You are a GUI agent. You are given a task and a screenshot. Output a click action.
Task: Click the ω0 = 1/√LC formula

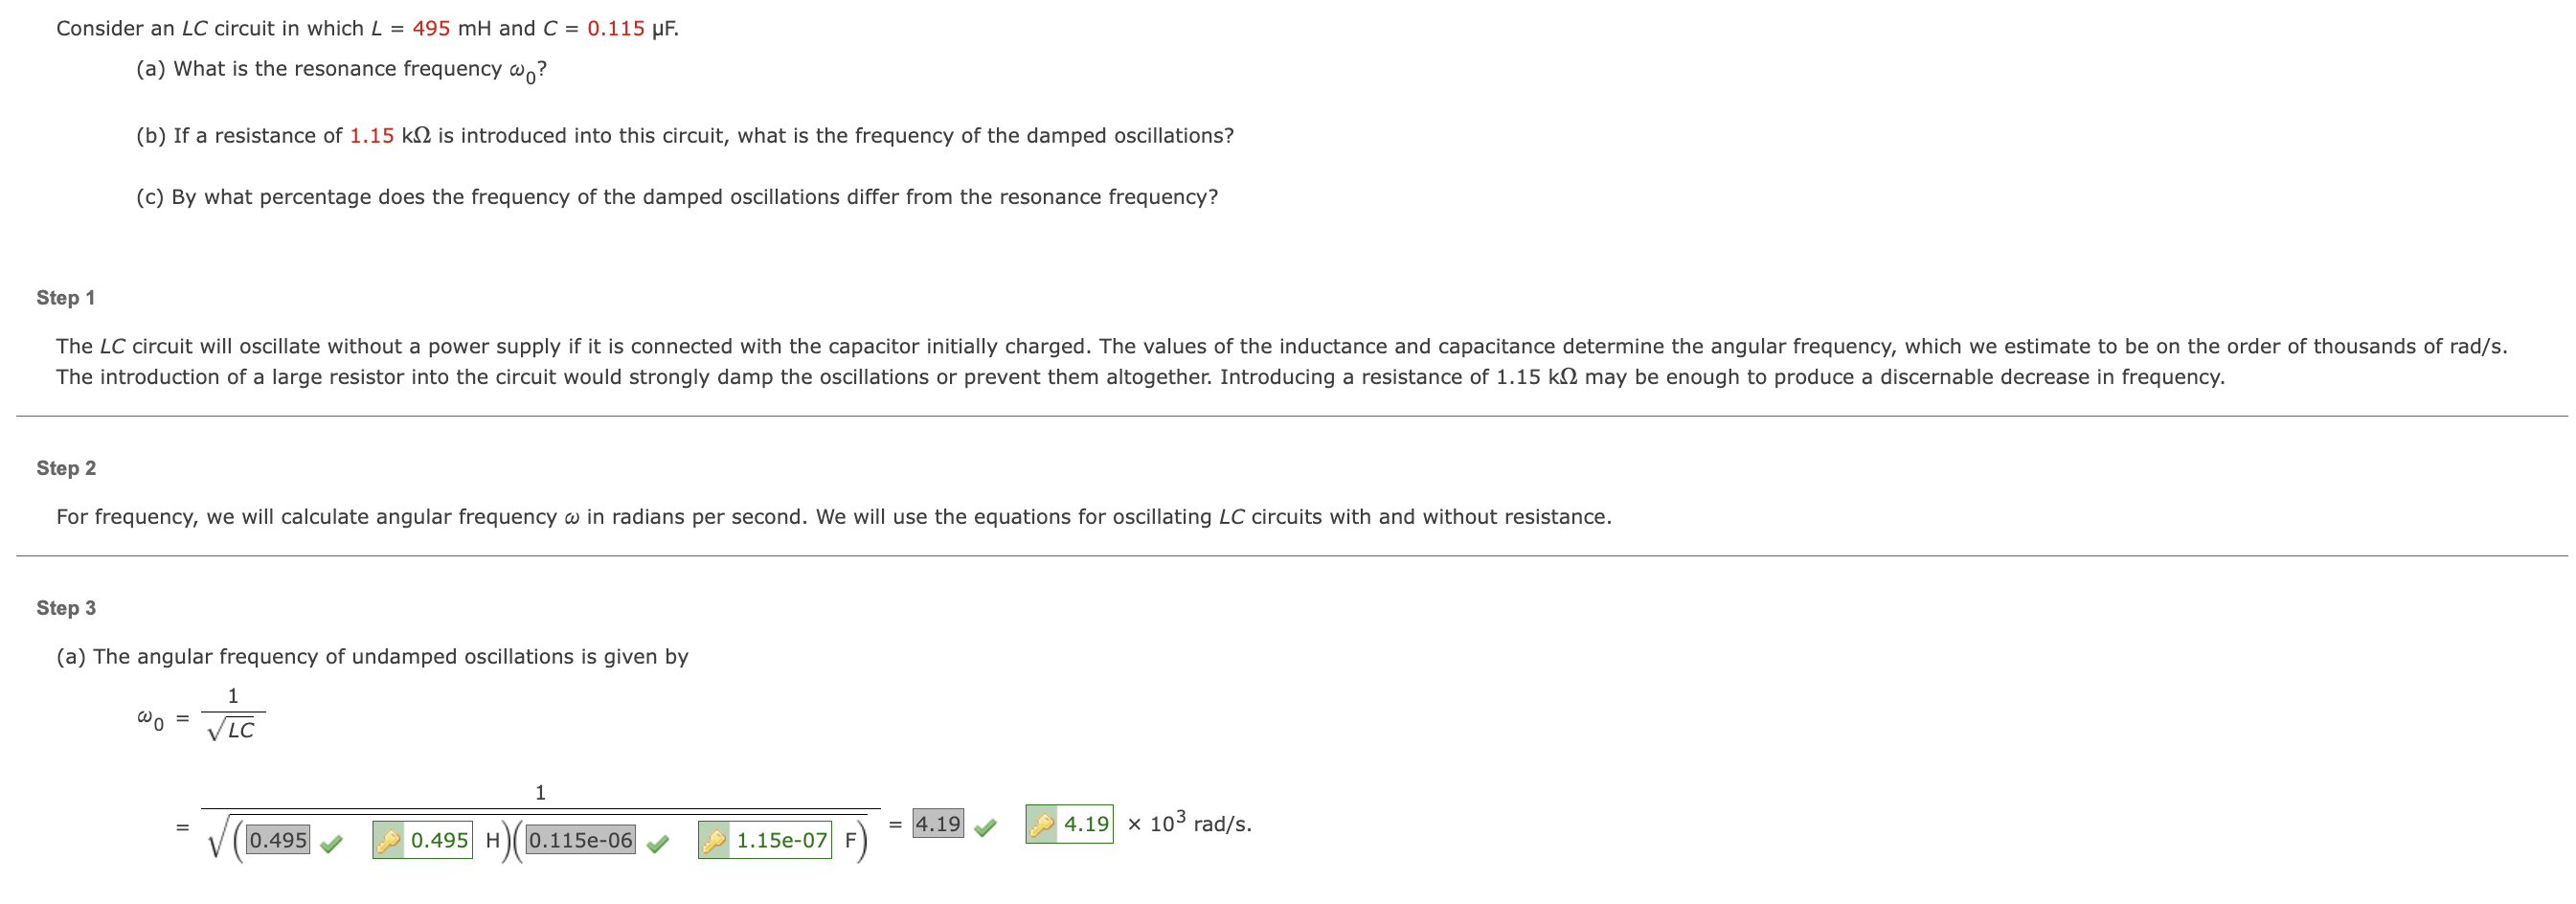click(200, 715)
